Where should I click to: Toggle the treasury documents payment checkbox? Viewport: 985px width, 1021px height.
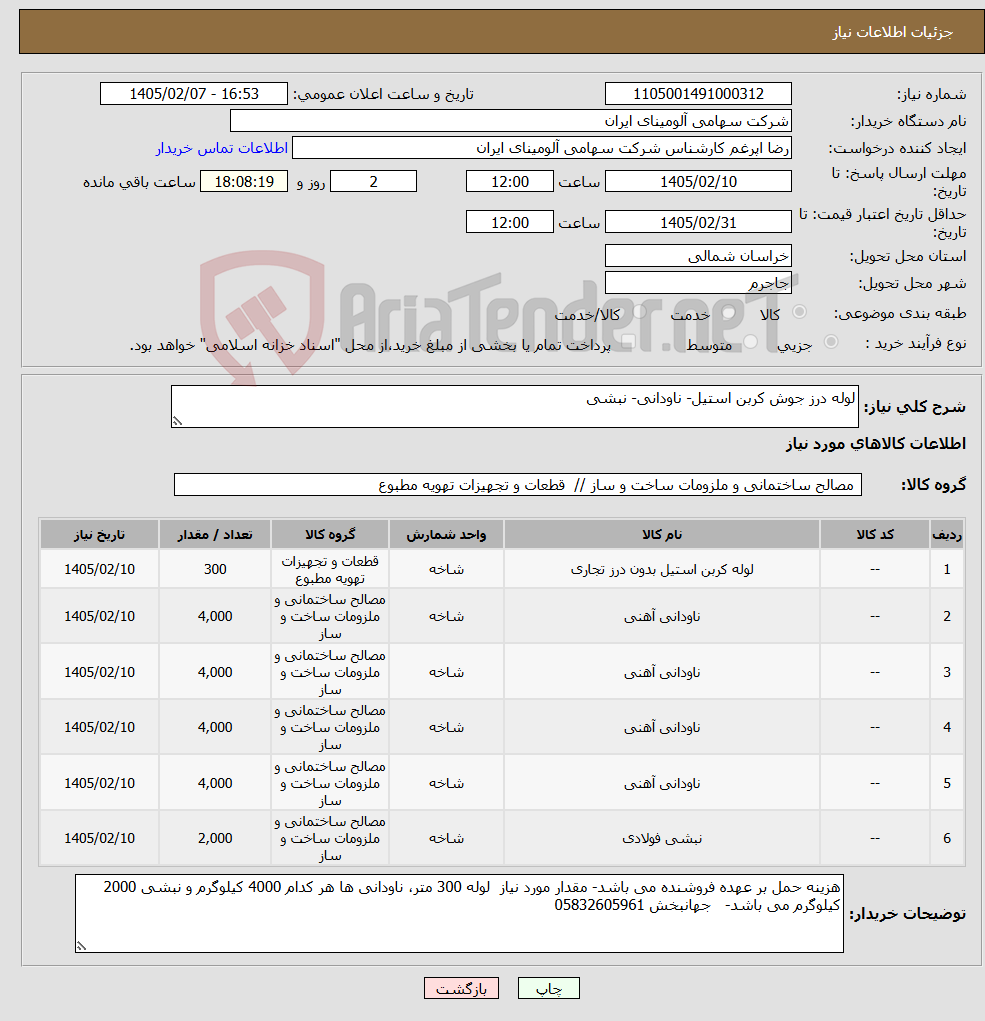tap(628, 342)
